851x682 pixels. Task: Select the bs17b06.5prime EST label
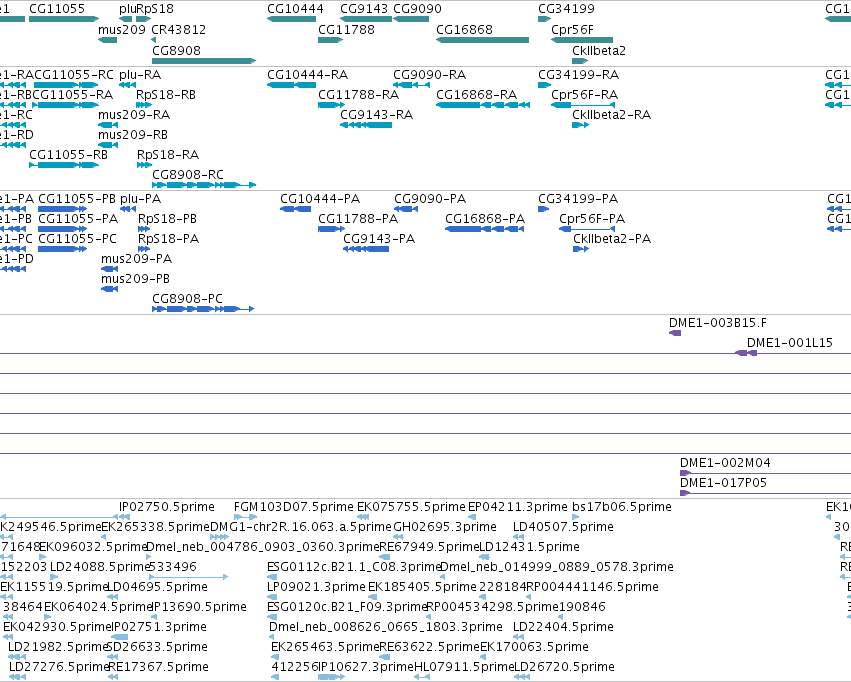(622, 507)
